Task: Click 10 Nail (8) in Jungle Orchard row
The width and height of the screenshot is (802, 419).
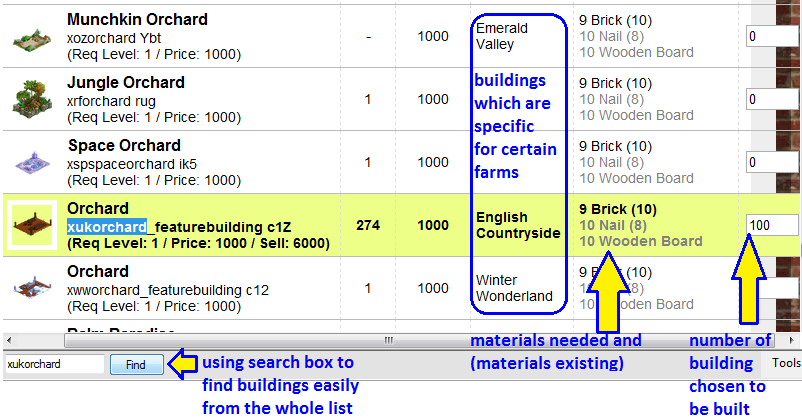Action: (x=611, y=99)
